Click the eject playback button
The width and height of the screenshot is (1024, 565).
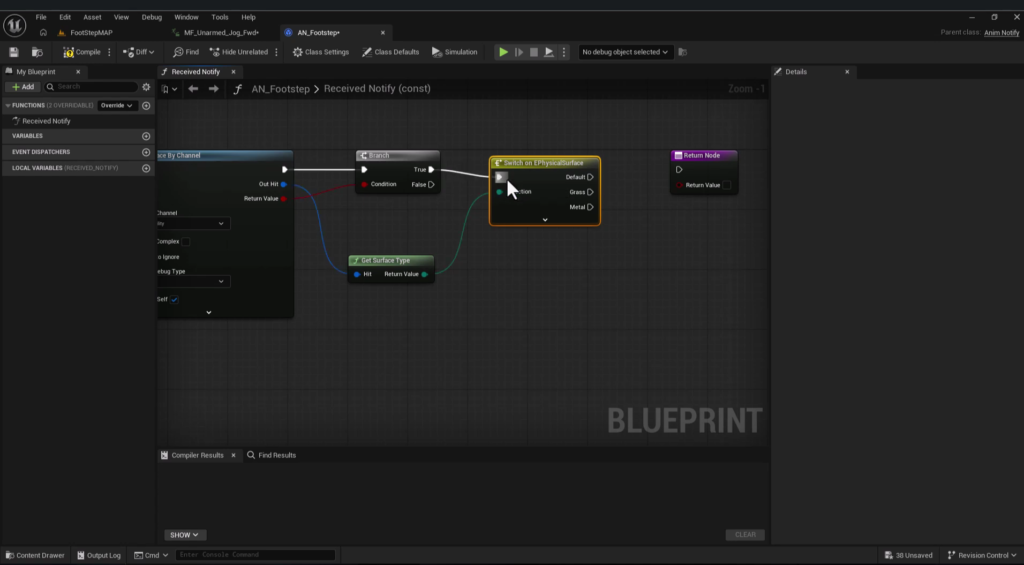[x=549, y=52]
